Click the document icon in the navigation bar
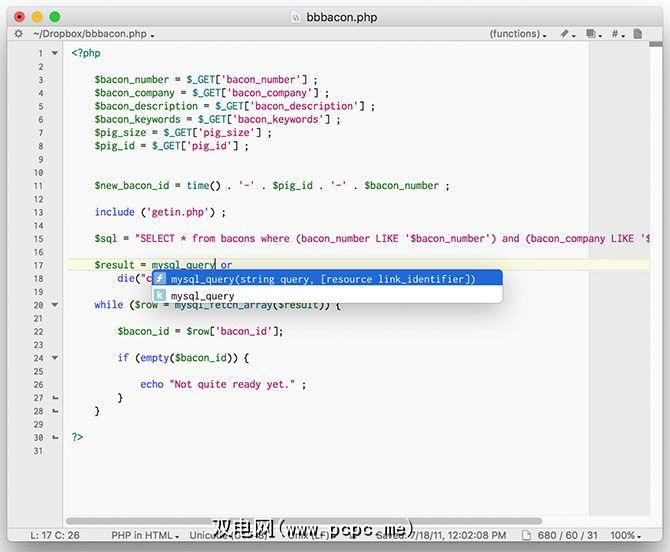 point(638,34)
